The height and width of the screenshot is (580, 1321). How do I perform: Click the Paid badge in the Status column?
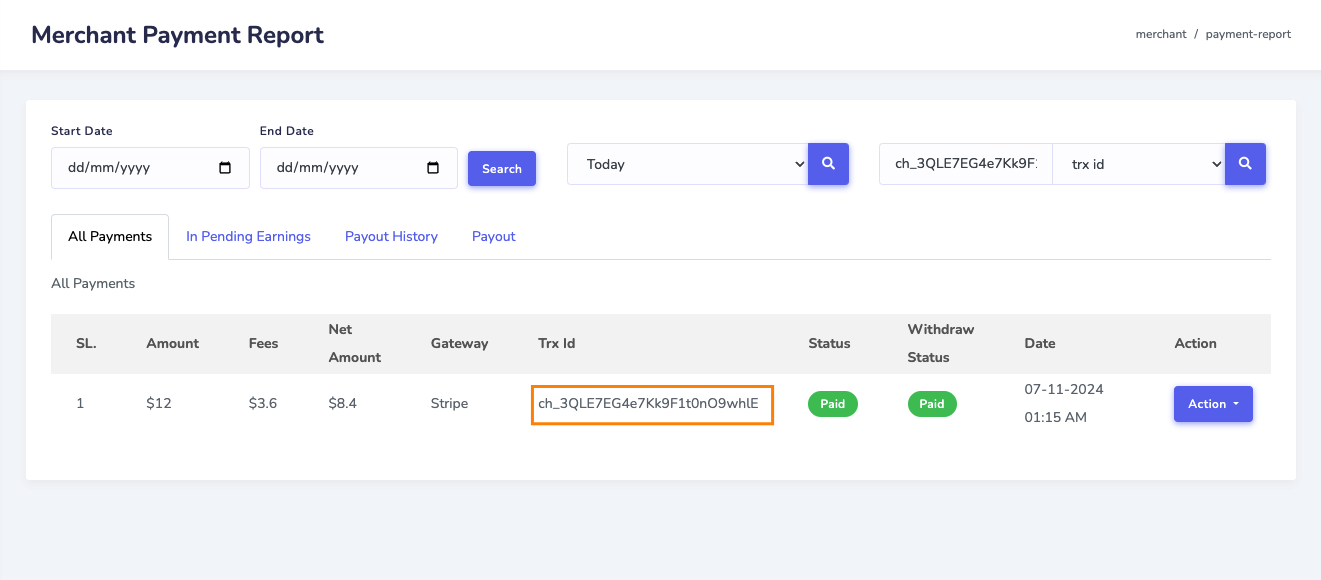click(x=832, y=404)
